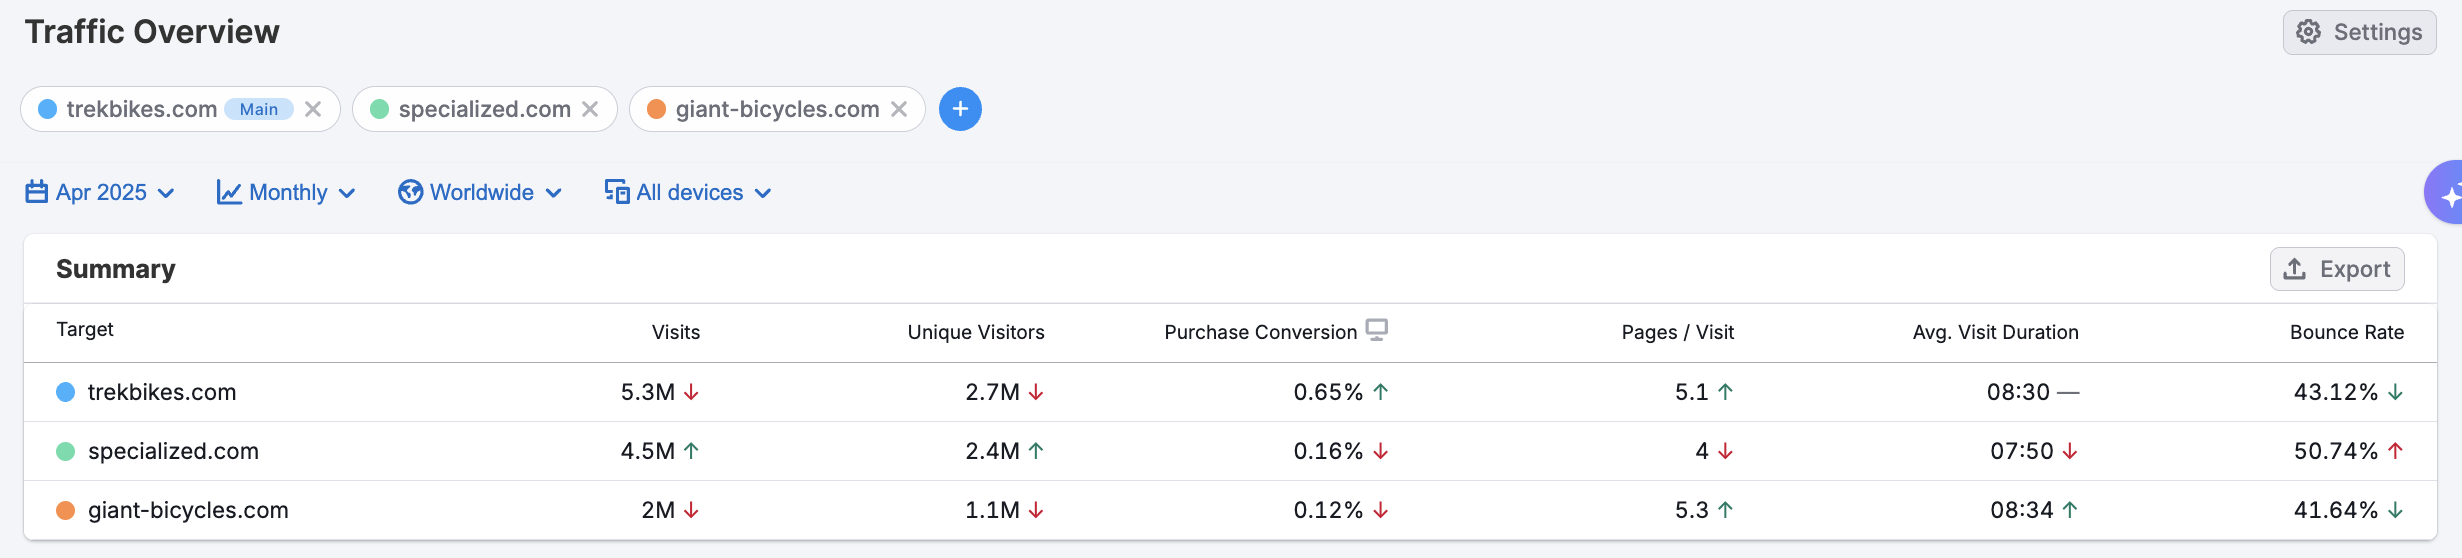
Task: Click the globe icon beside Worldwide
Action: coord(410,192)
